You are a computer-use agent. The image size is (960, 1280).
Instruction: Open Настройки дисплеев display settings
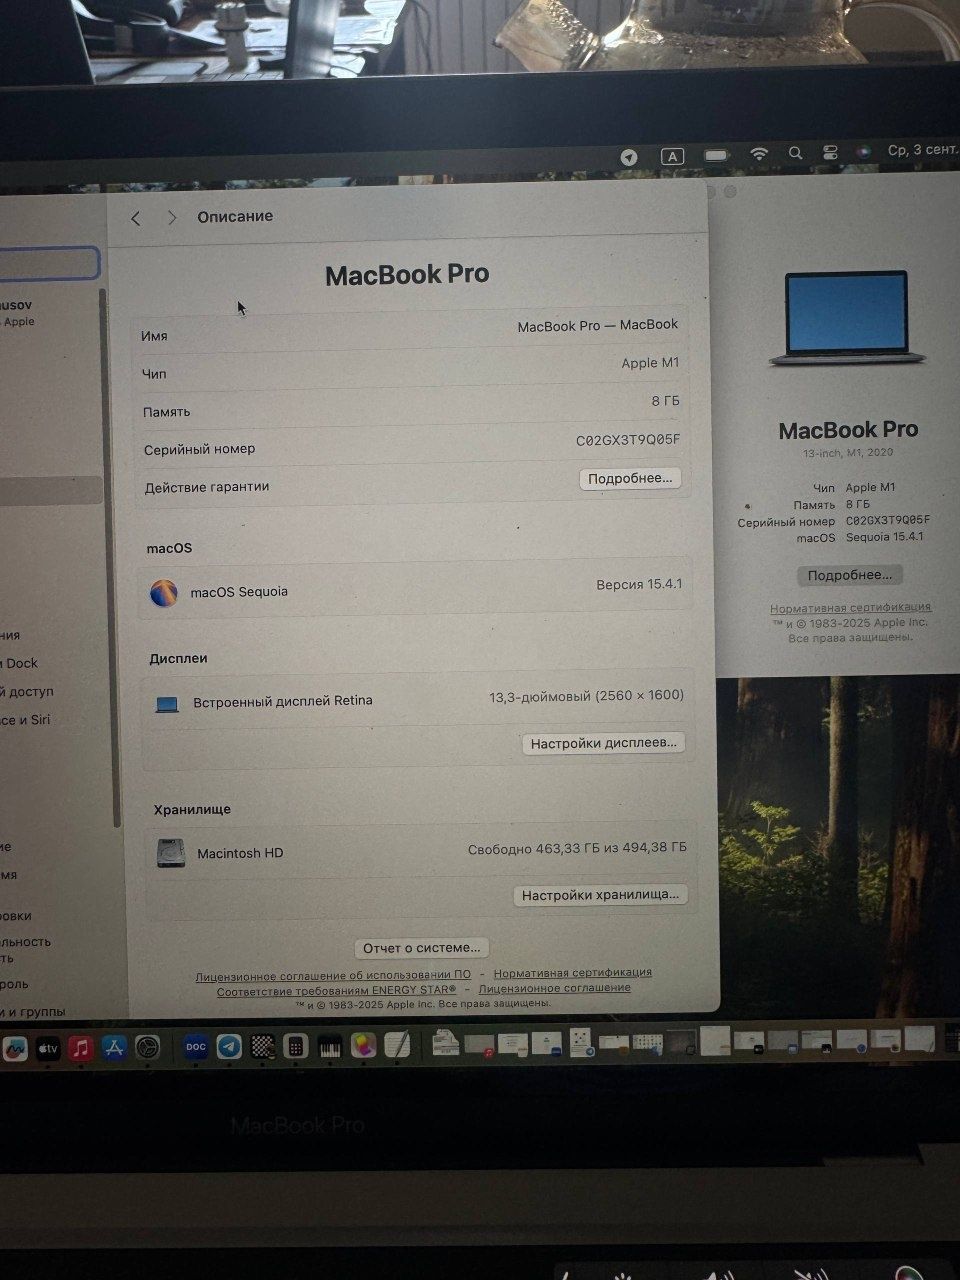604,743
